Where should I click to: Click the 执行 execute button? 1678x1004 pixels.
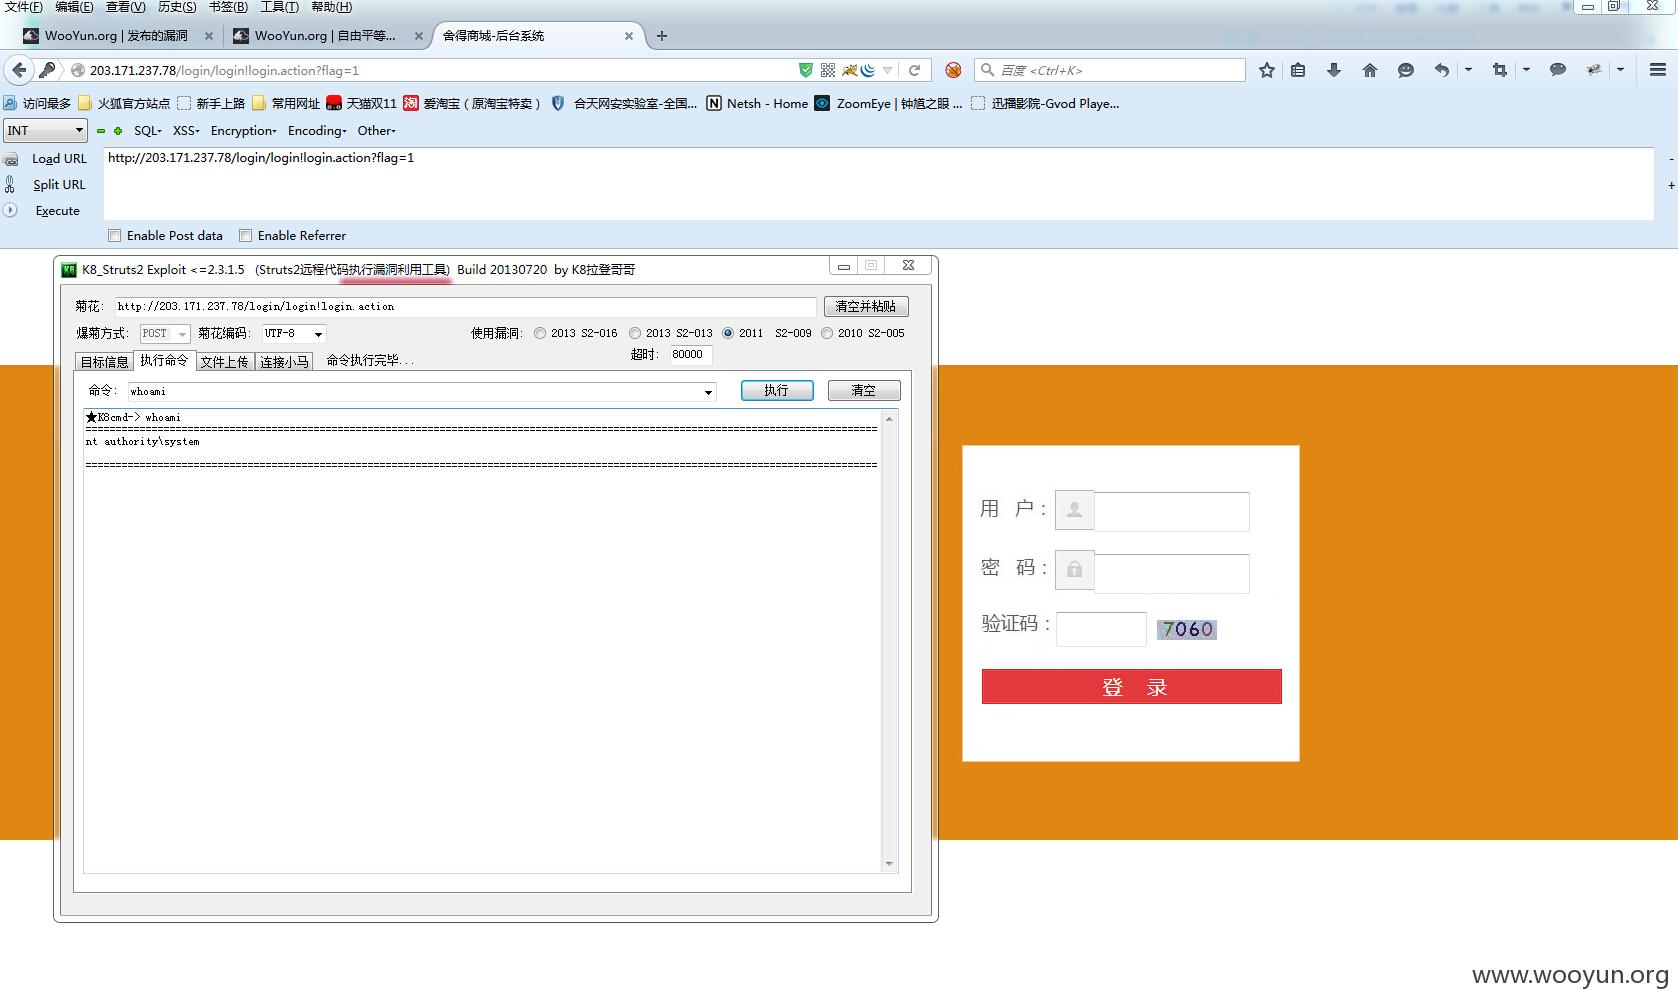point(777,391)
